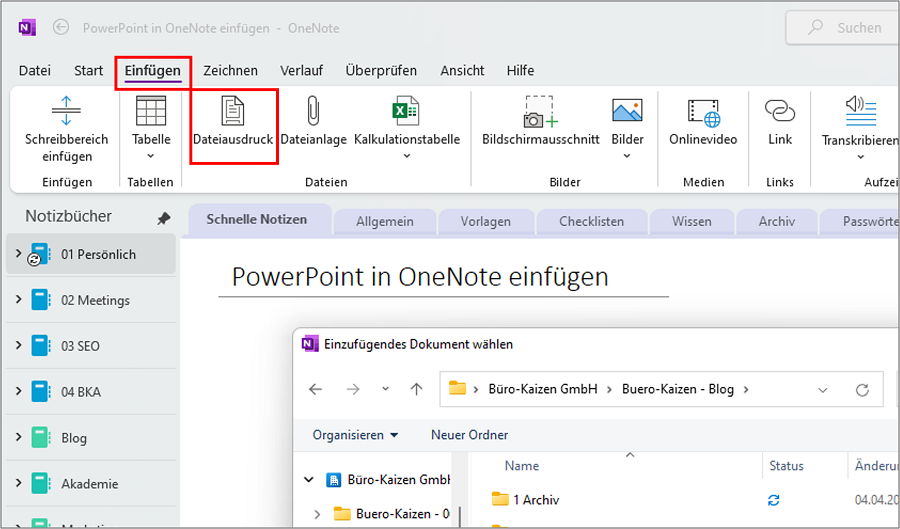Open the Kalkulationstabelle dropdown arrow
The height and width of the screenshot is (529, 900).
point(406,156)
